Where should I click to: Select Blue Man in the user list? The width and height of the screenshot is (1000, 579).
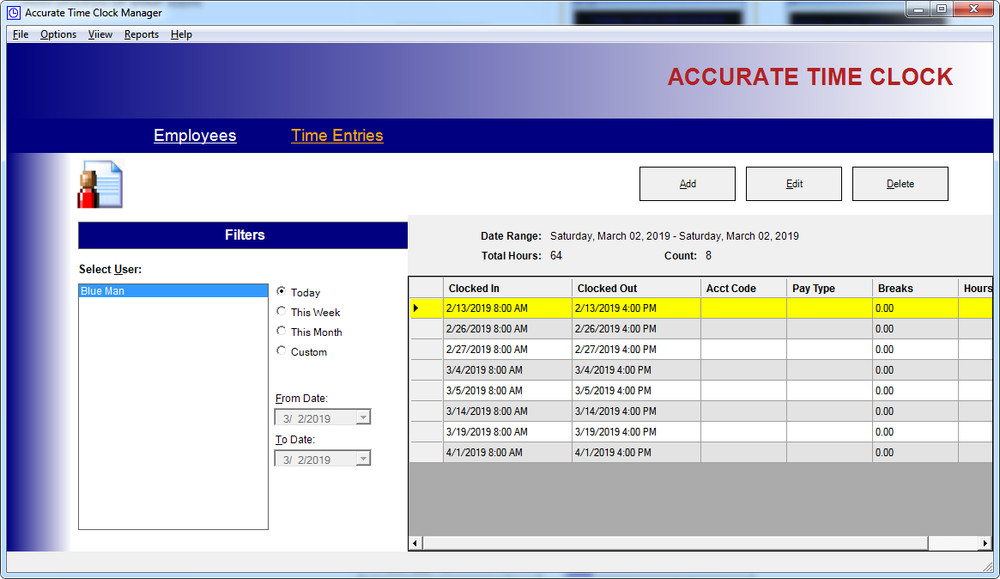point(173,290)
